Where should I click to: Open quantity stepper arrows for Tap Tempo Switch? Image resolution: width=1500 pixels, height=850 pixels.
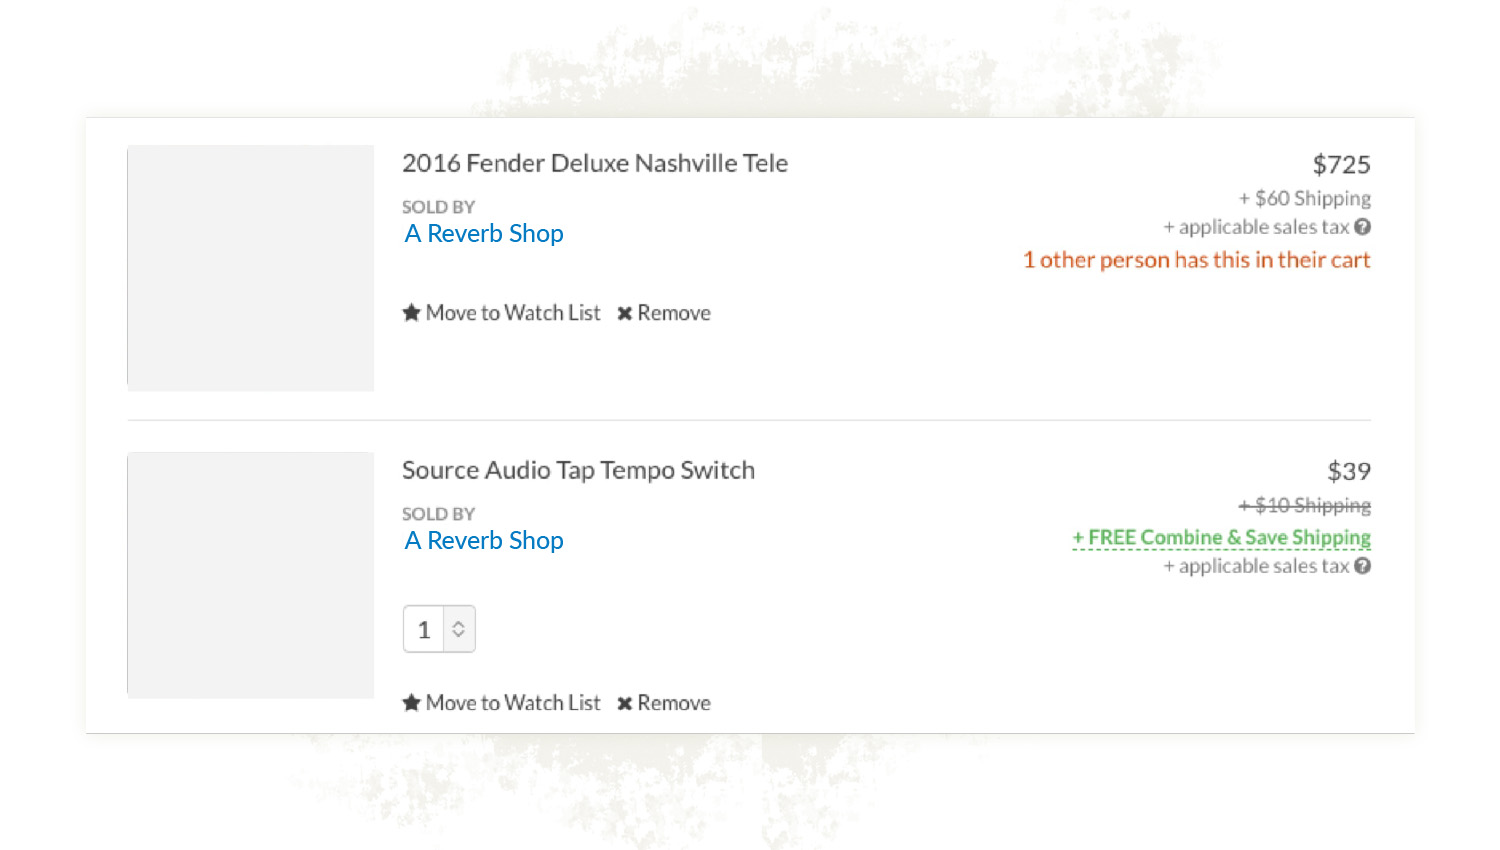(459, 629)
